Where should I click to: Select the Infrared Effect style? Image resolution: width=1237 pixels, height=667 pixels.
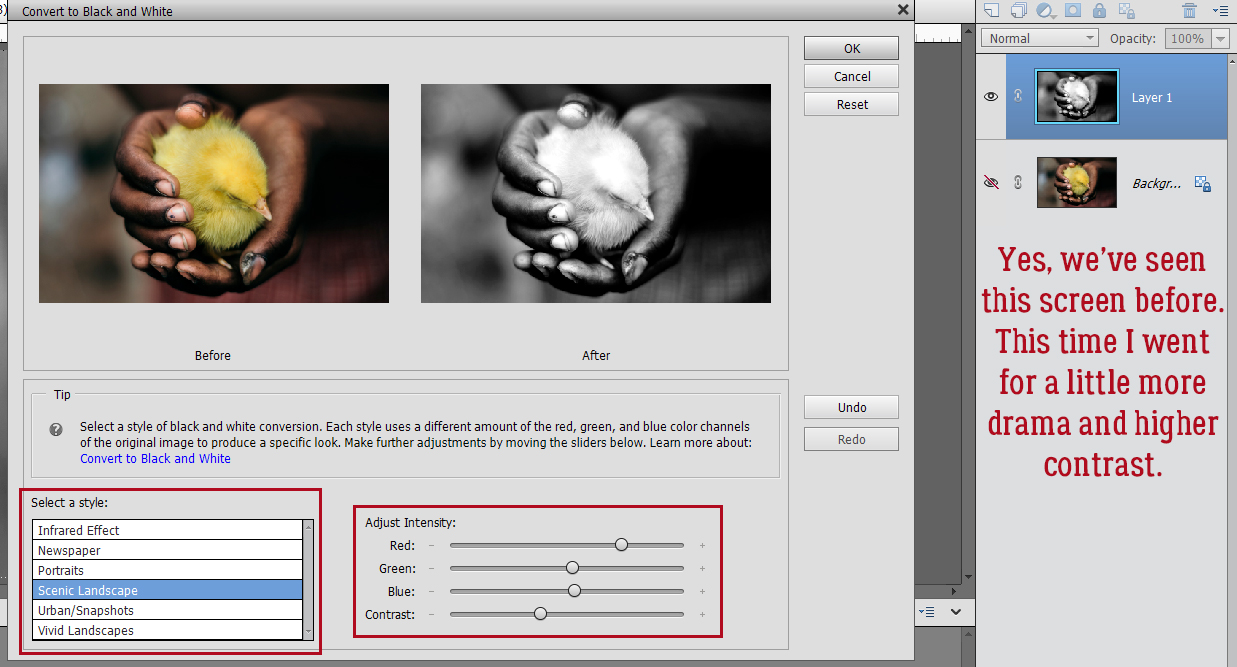pos(167,530)
